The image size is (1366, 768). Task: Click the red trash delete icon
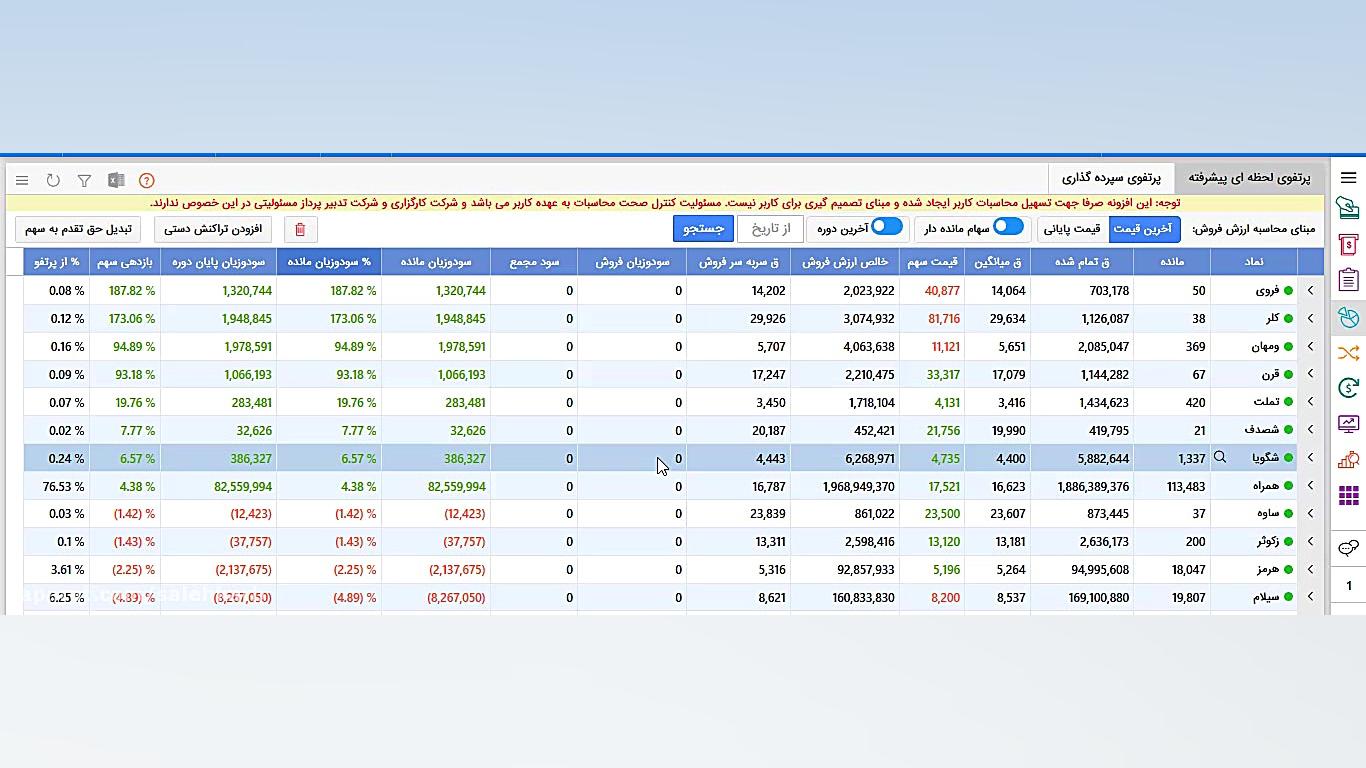point(300,229)
